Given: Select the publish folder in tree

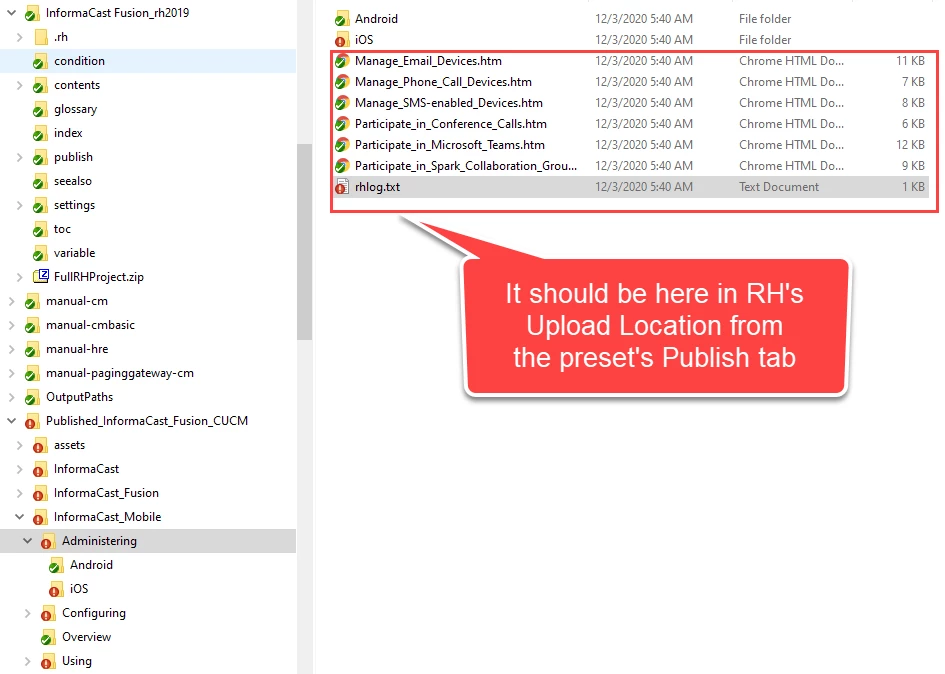Looking at the screenshot, I should click(x=73, y=157).
